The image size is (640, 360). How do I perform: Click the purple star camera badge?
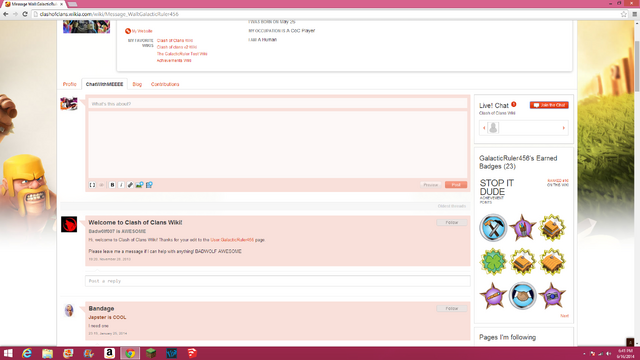pos(552,296)
